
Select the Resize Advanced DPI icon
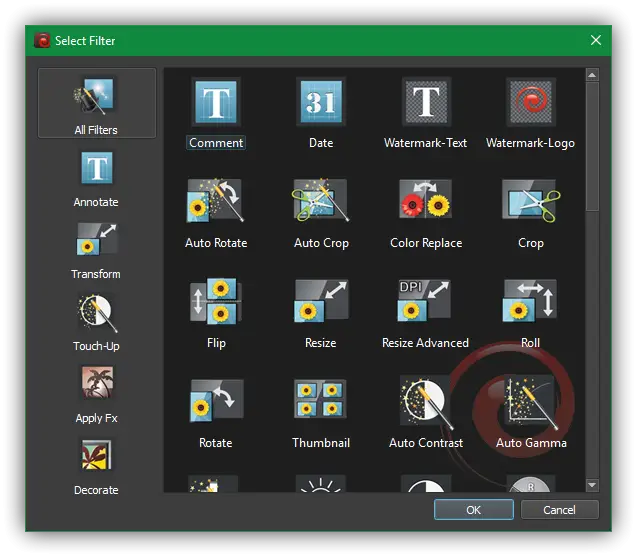coord(424,300)
